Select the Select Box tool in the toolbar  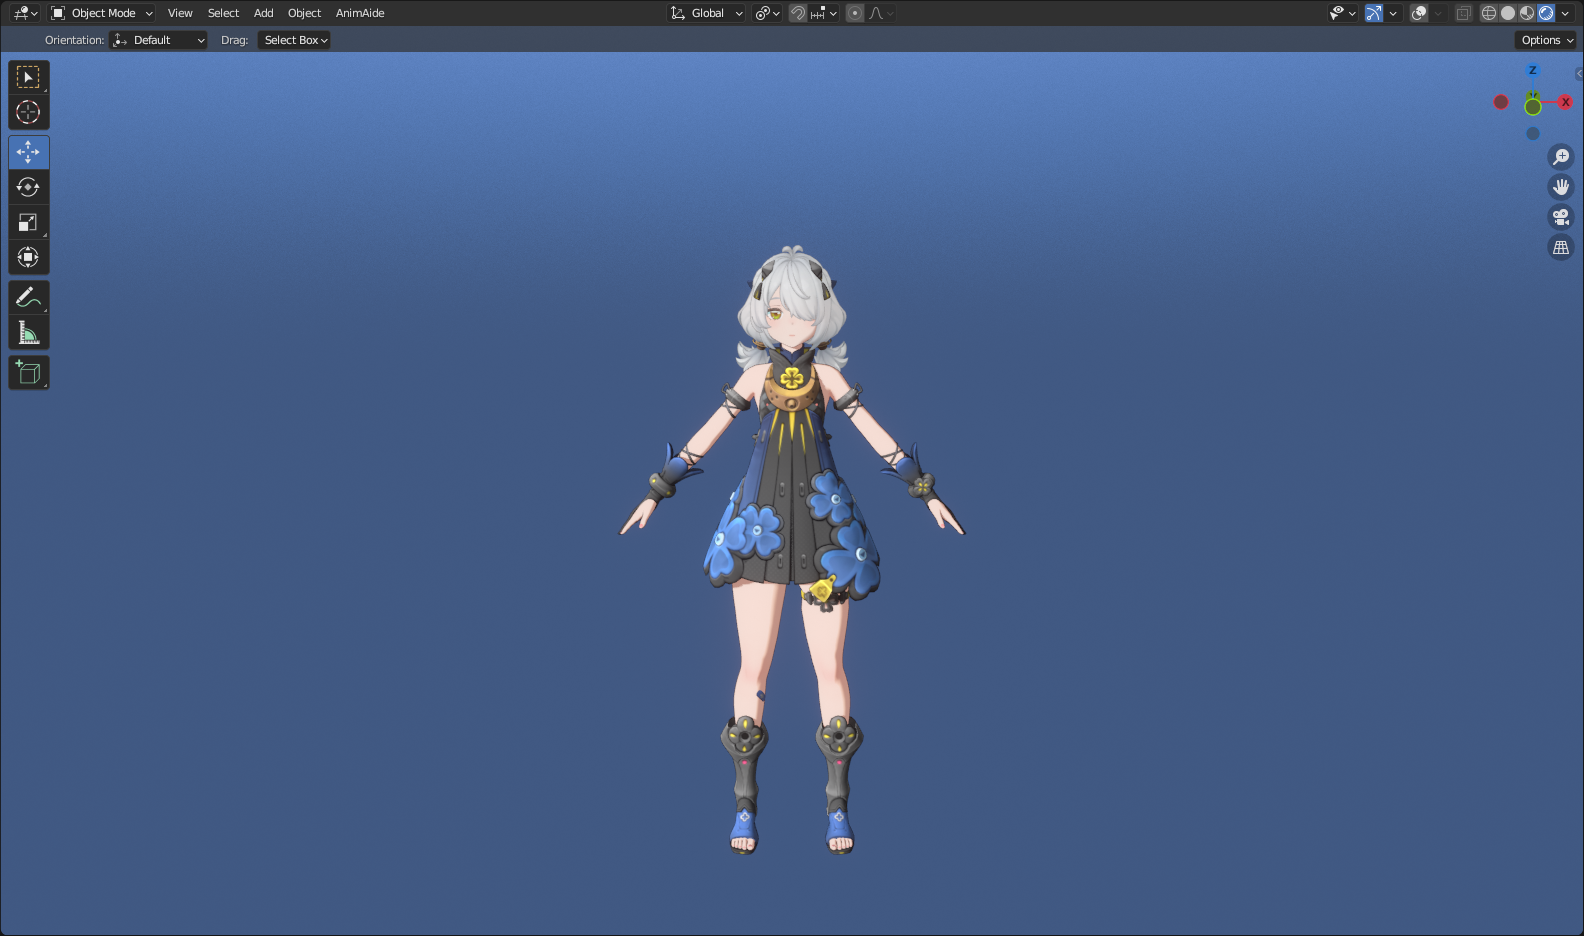click(28, 77)
